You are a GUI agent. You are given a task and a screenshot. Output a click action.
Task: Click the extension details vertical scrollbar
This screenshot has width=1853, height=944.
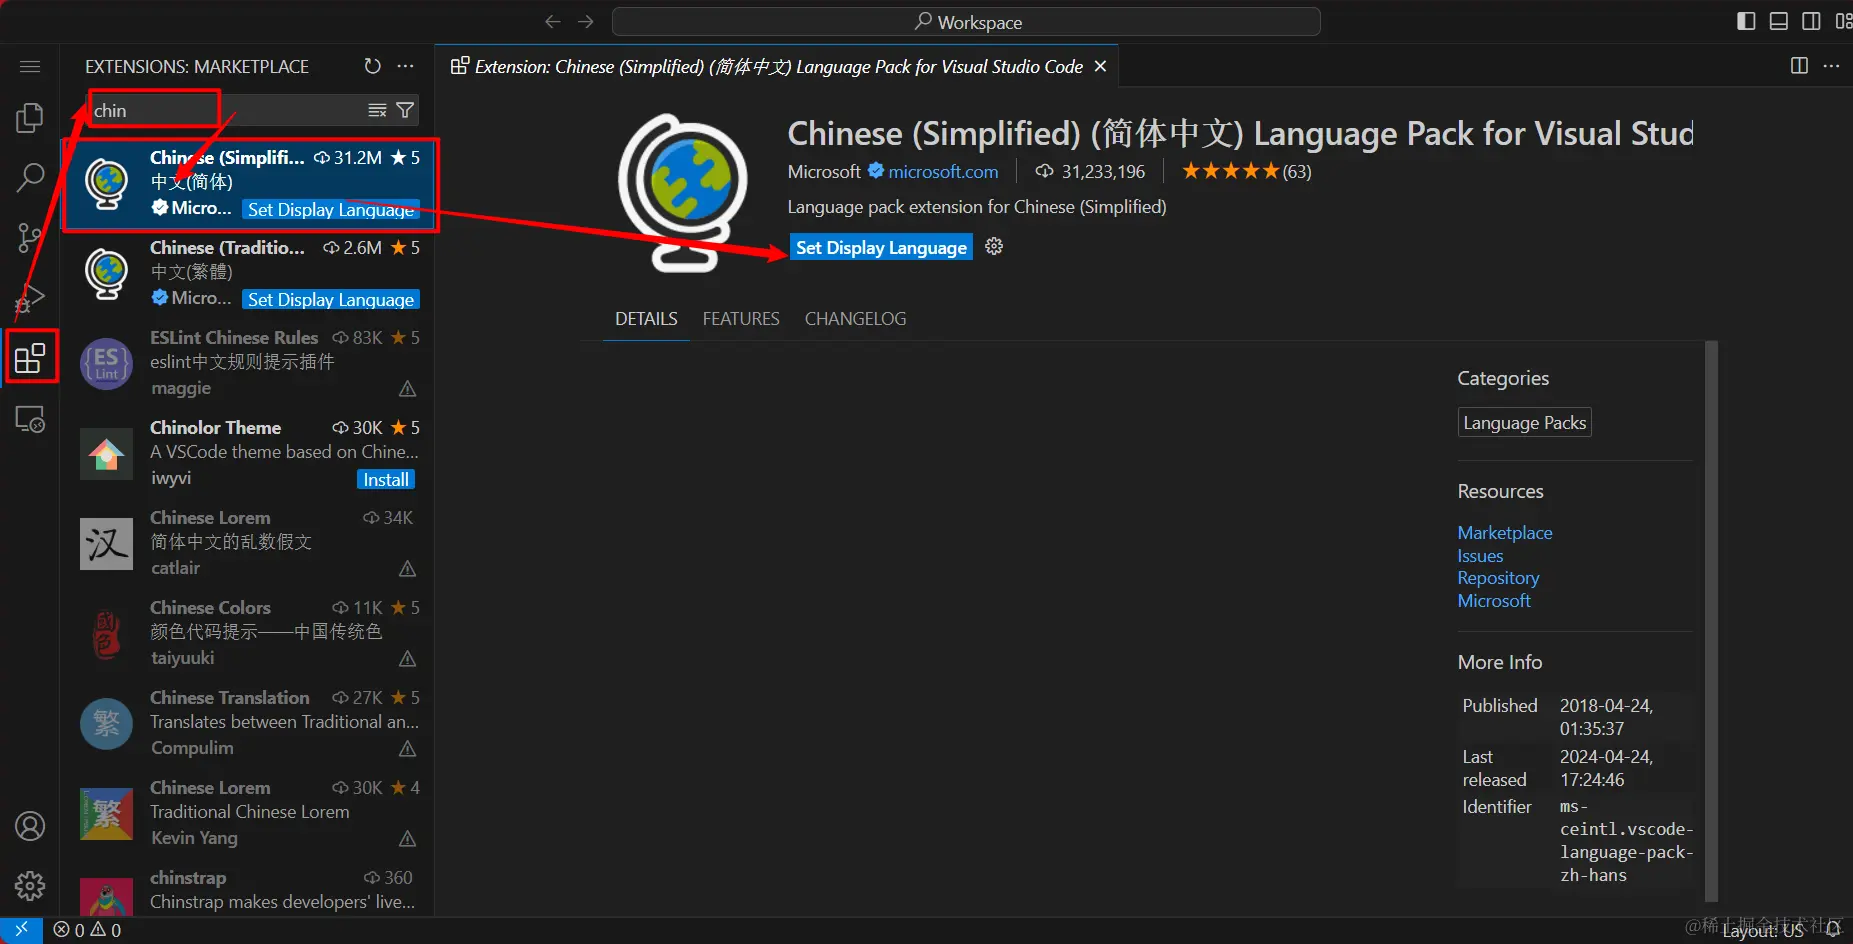(1711, 620)
